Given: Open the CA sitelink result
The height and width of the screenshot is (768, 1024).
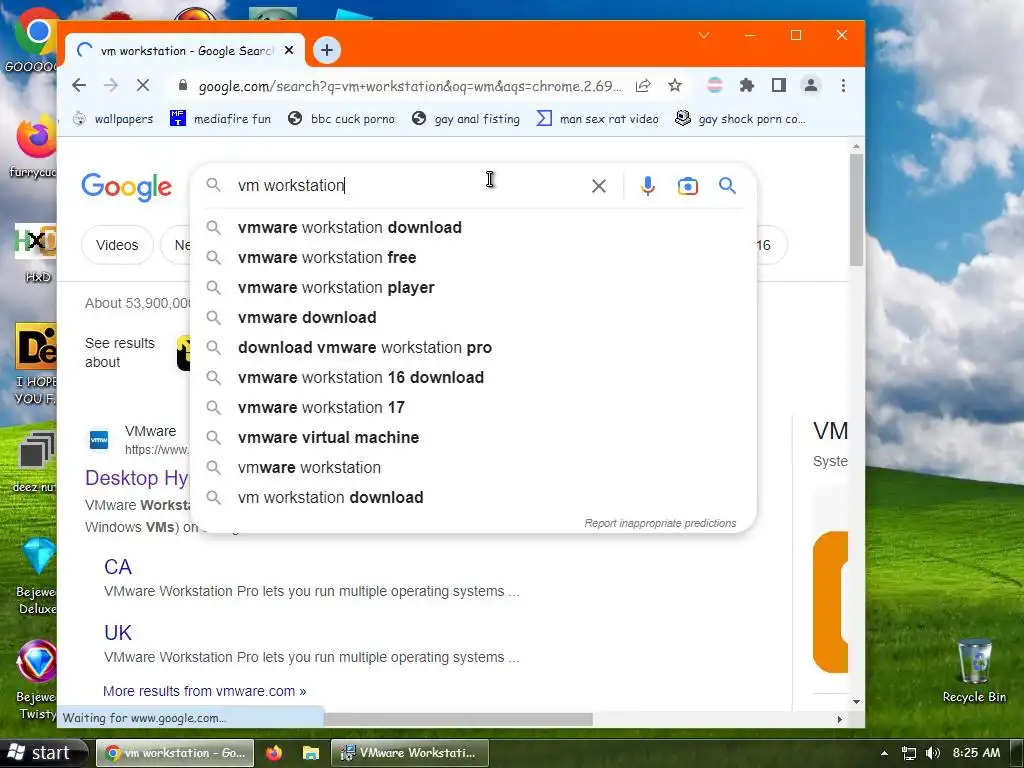Looking at the screenshot, I should [118, 567].
